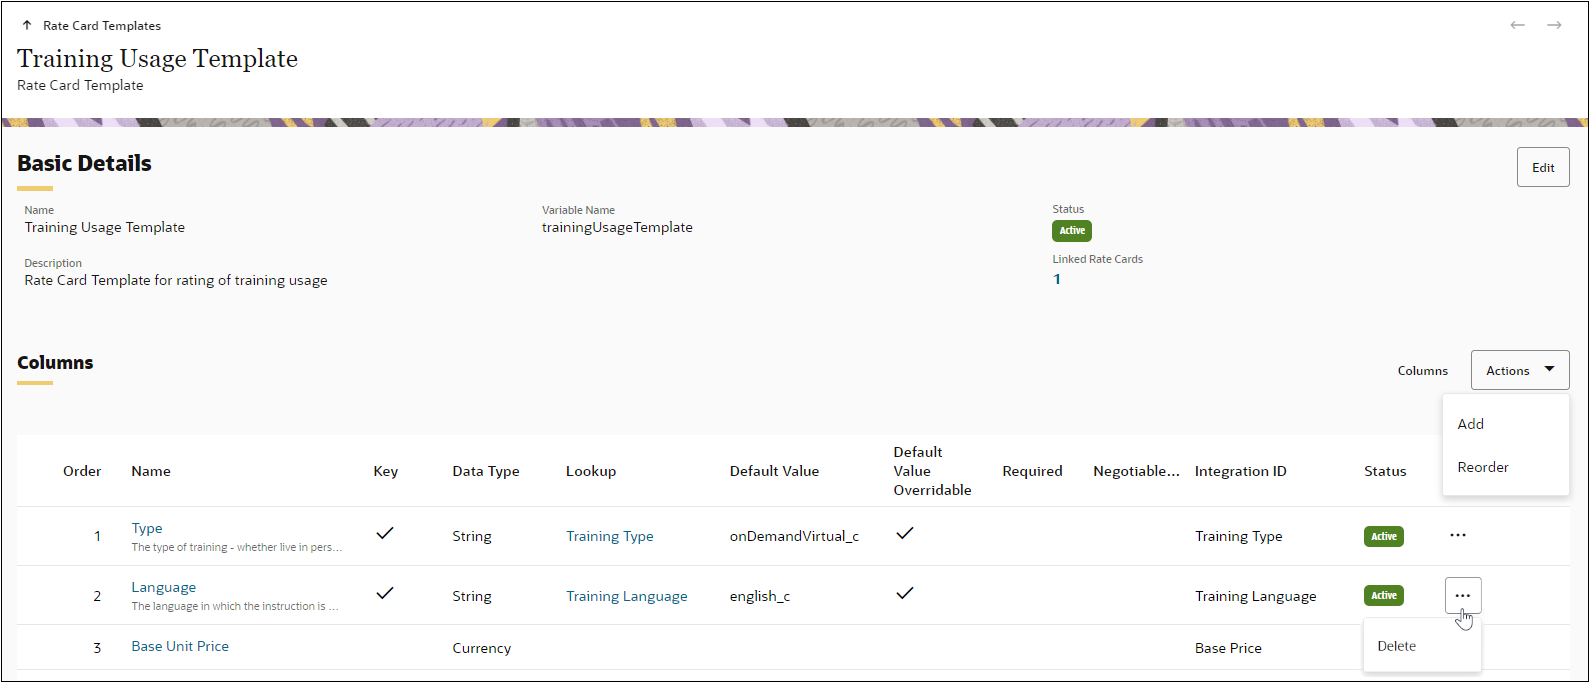Choose Add from the Actions menu
Image resolution: width=1590 pixels, height=683 pixels.
pyautogui.click(x=1470, y=424)
